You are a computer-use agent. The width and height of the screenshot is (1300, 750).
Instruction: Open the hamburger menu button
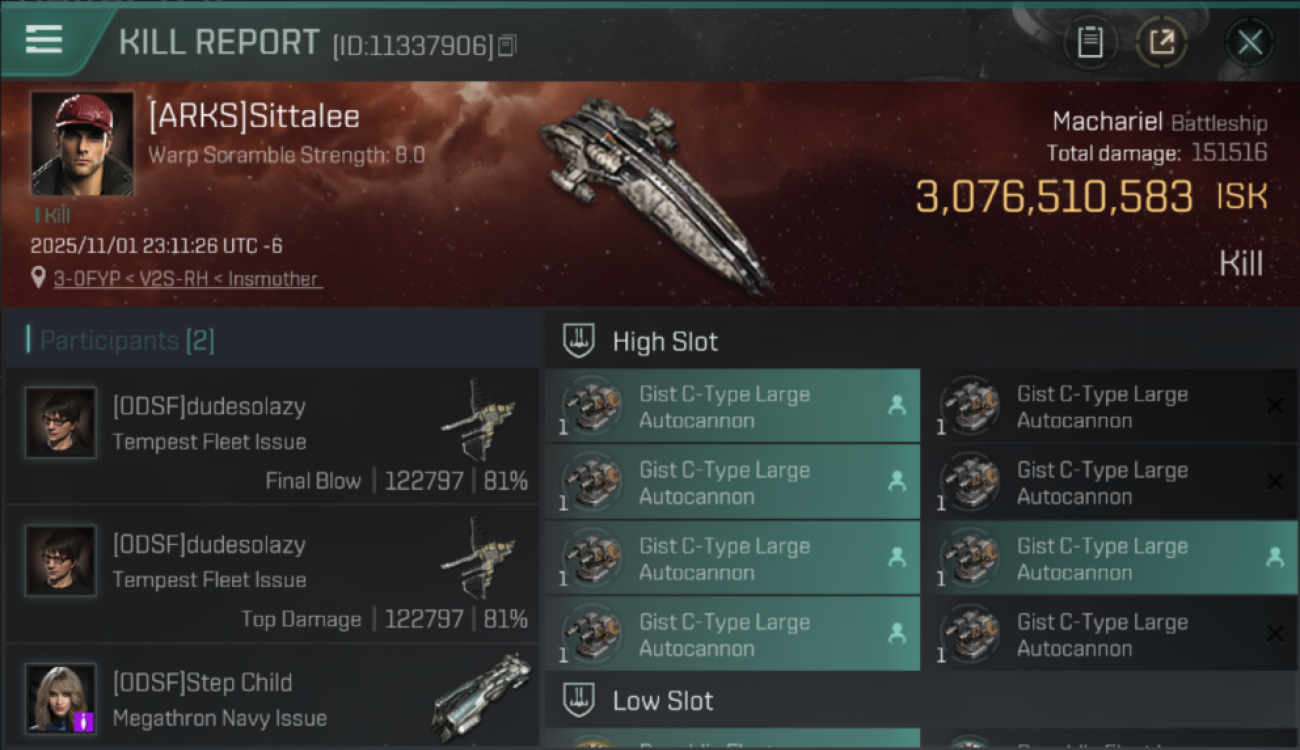44,40
